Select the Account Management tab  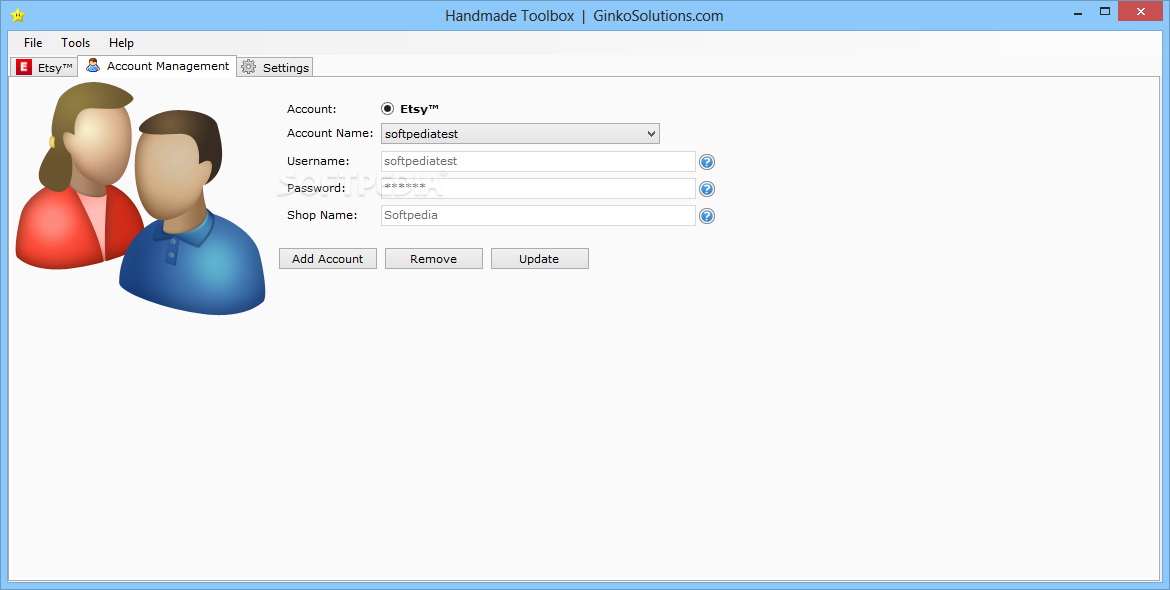[x=157, y=66]
